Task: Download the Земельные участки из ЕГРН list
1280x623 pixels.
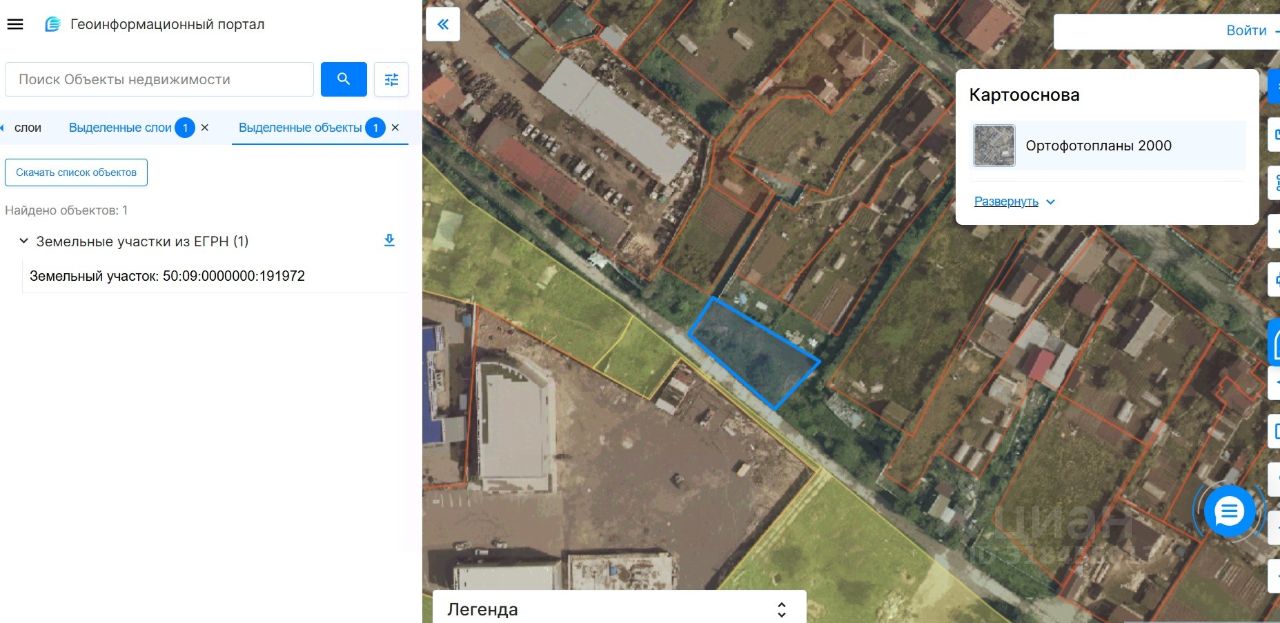Action: coord(390,241)
